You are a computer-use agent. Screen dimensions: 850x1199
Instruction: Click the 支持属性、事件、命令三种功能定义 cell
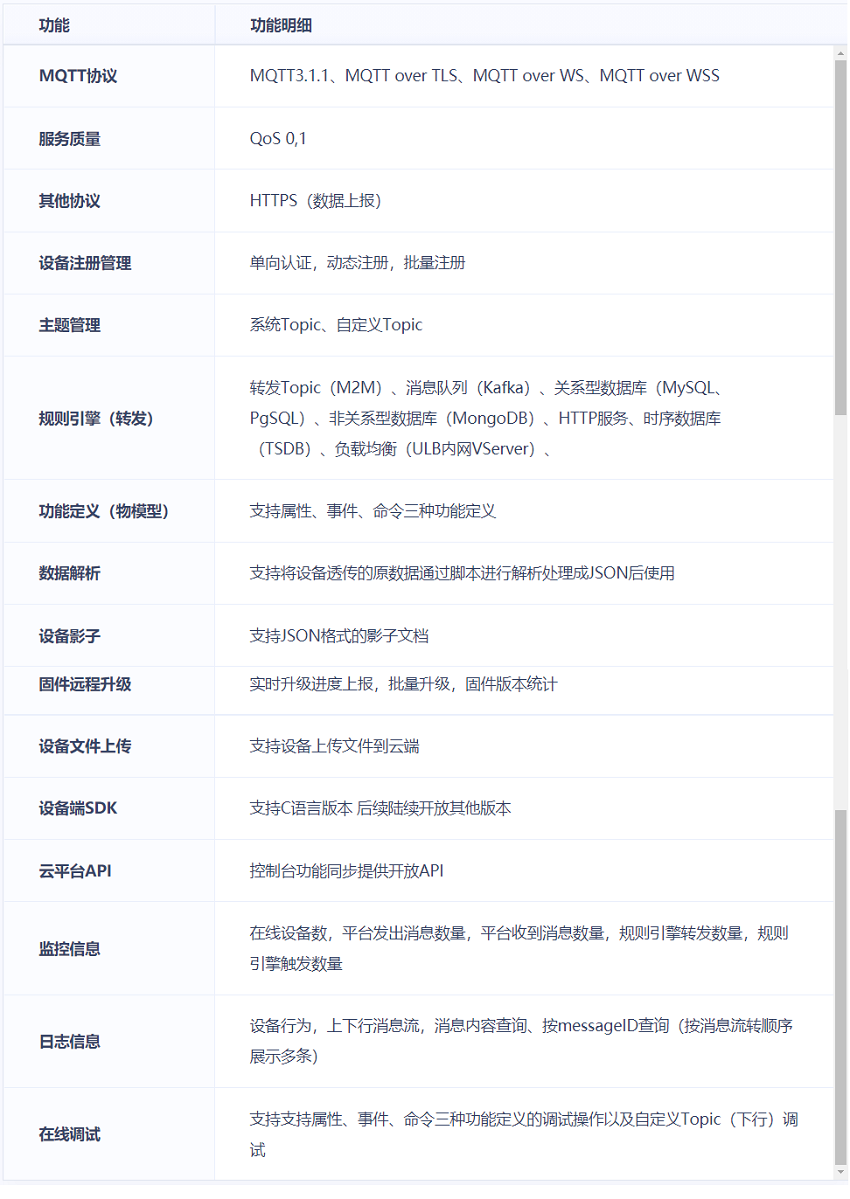point(372,511)
